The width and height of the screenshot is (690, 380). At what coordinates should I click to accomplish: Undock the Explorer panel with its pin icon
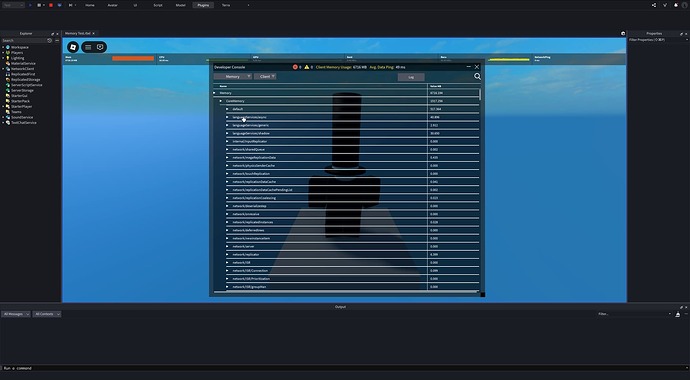[x=52, y=34]
